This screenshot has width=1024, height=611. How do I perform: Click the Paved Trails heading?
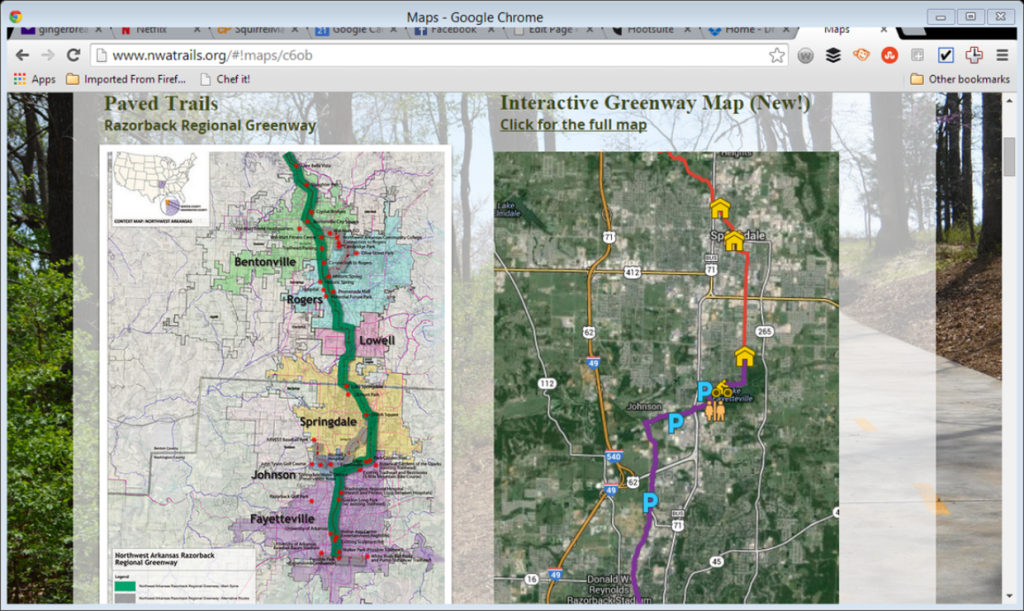click(x=161, y=103)
